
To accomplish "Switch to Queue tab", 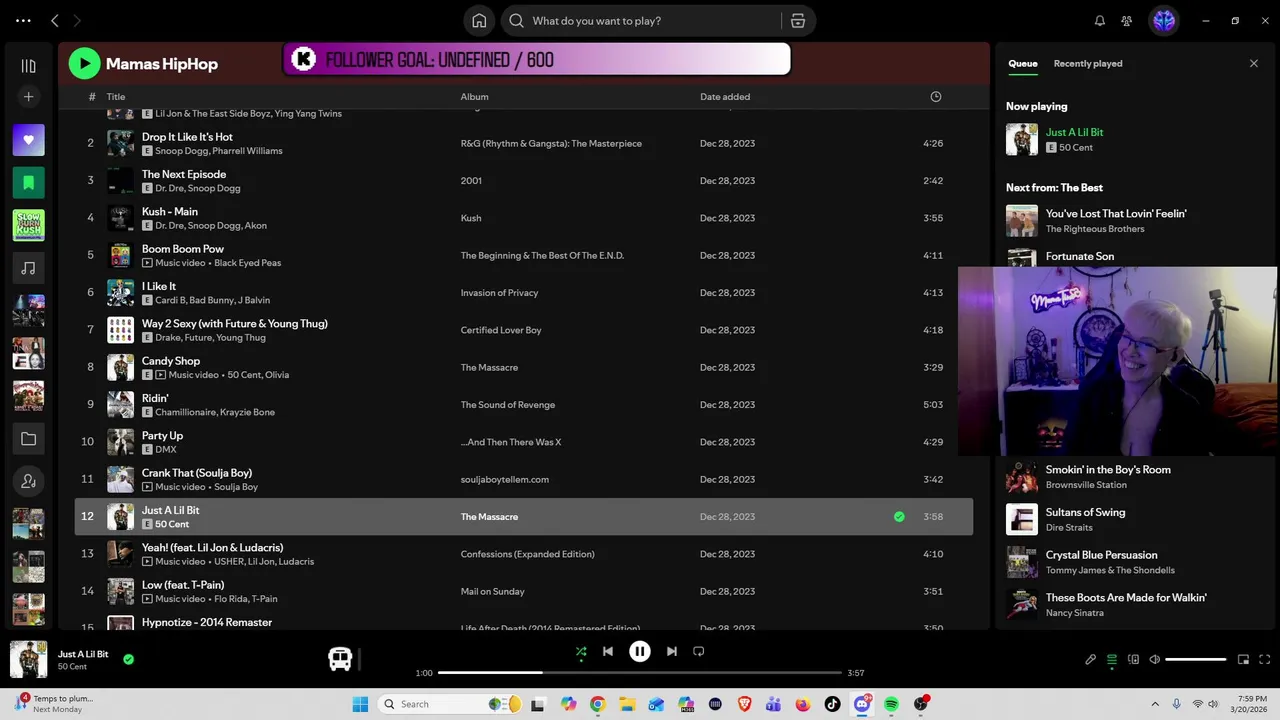I will pyautogui.click(x=1022, y=63).
